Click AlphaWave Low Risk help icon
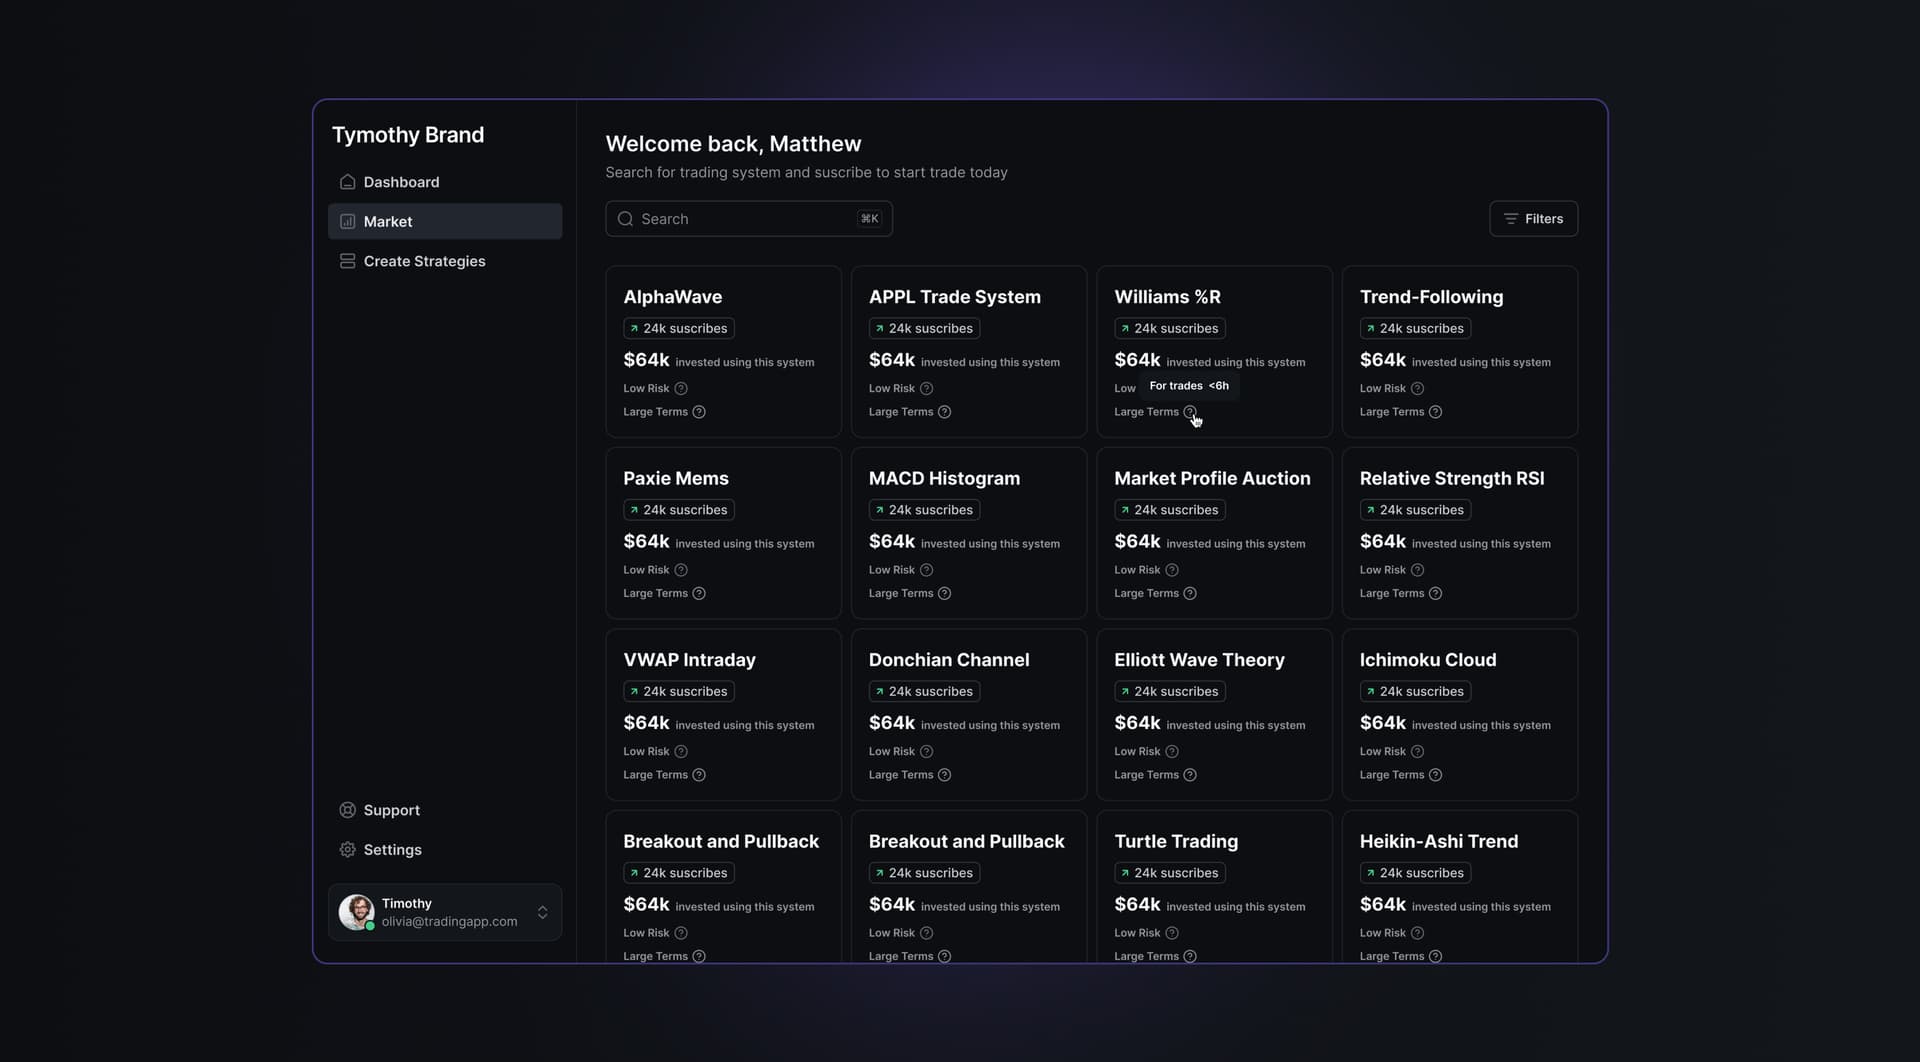 point(681,389)
